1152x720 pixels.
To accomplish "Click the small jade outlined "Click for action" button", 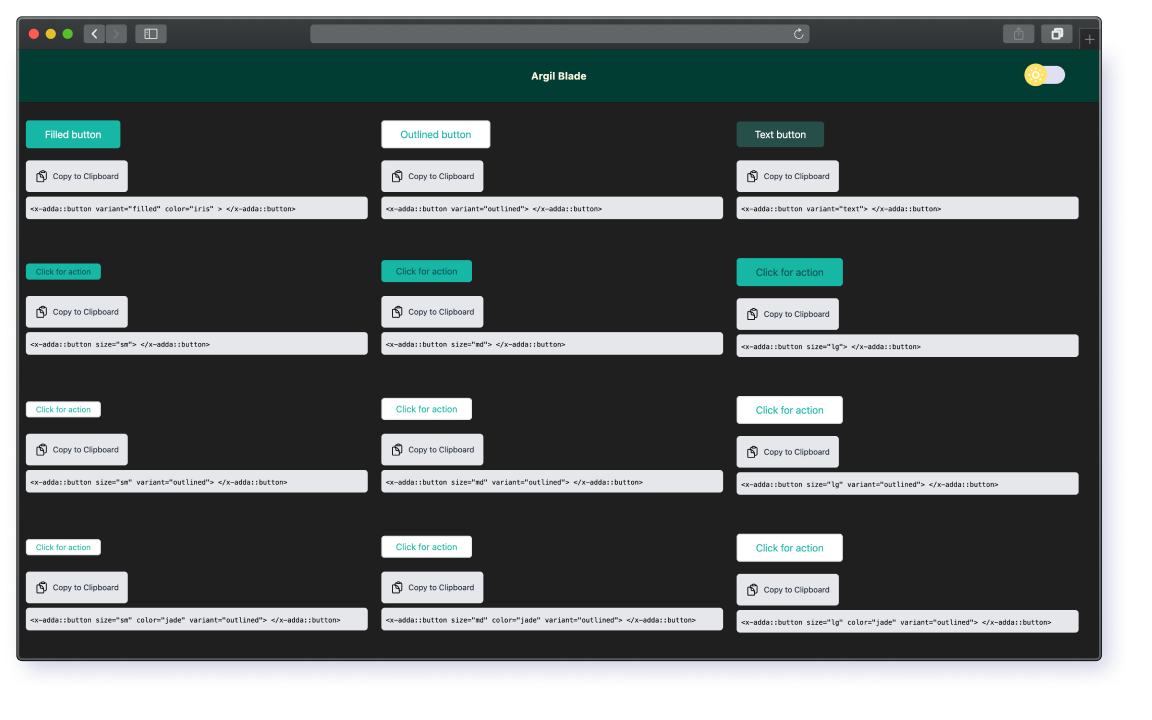I will pyautogui.click(x=63, y=547).
